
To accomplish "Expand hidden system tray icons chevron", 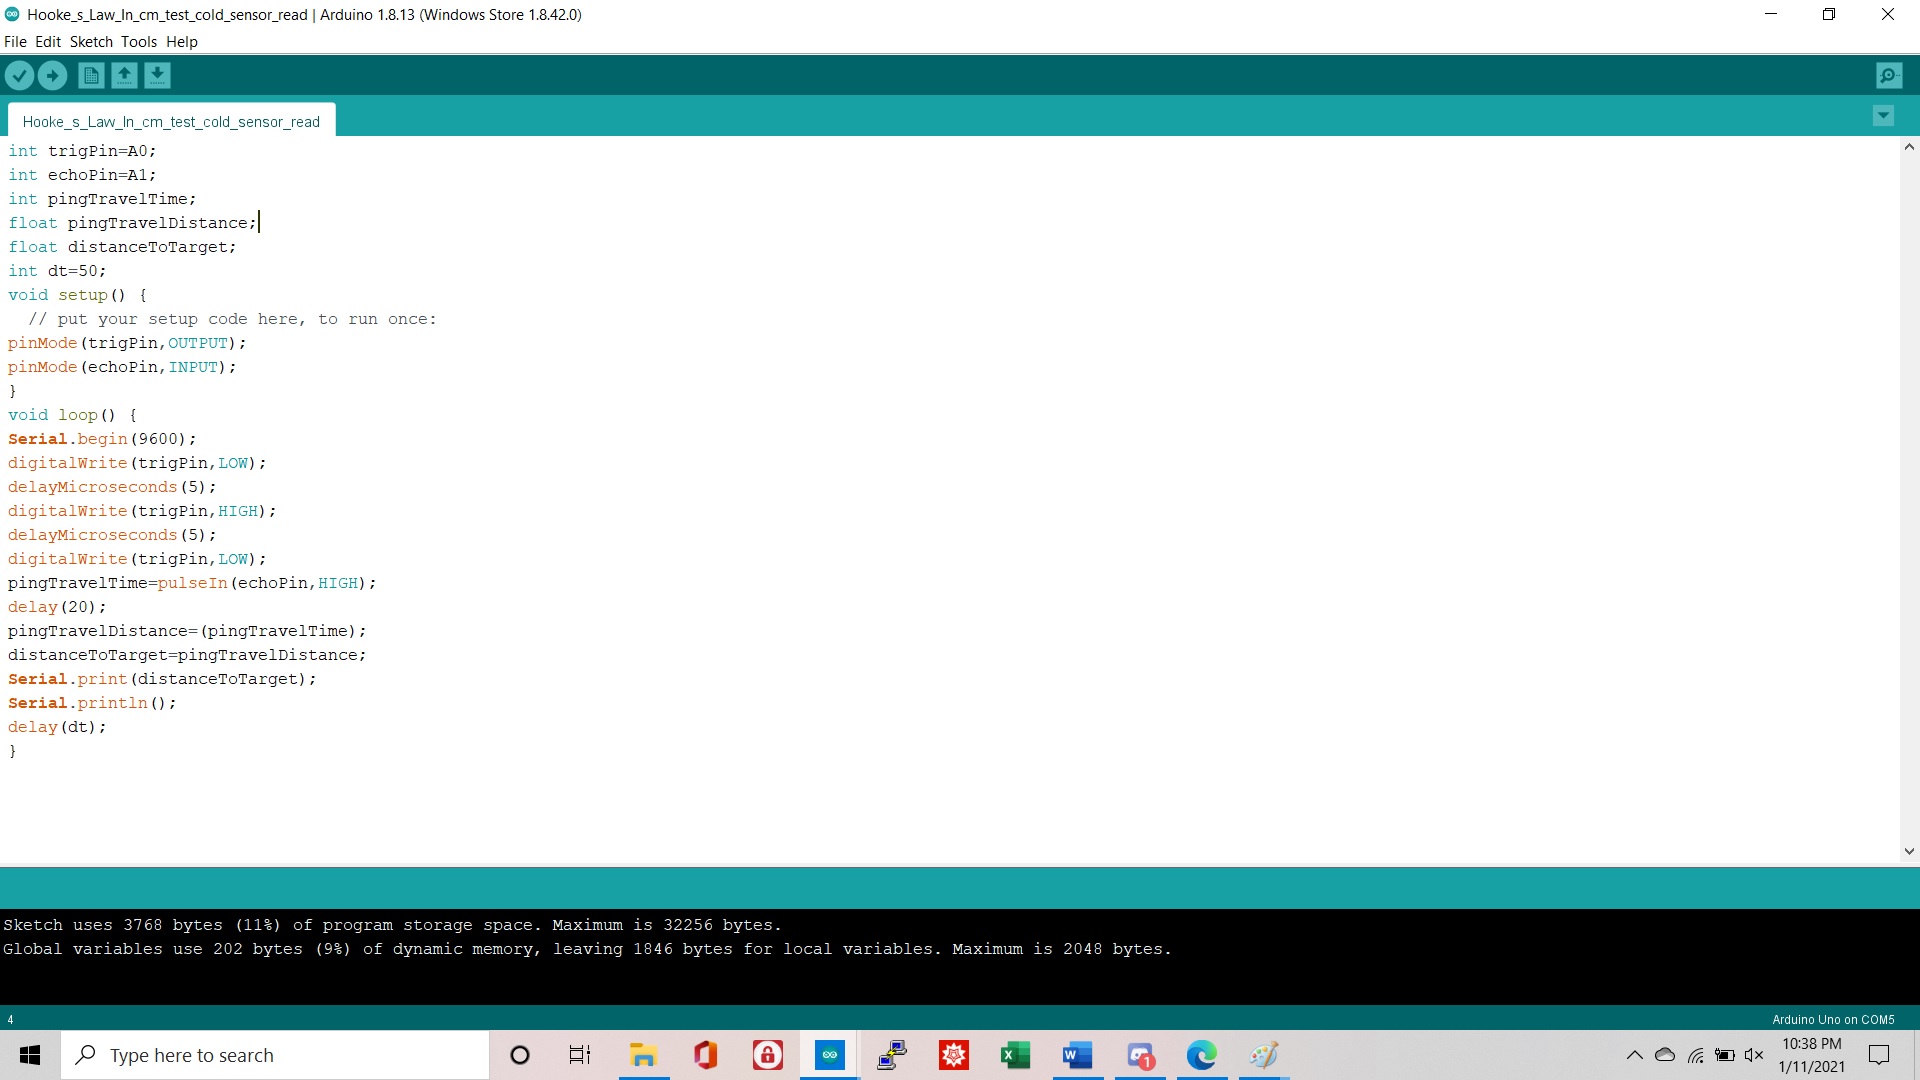I will pos(1634,1055).
